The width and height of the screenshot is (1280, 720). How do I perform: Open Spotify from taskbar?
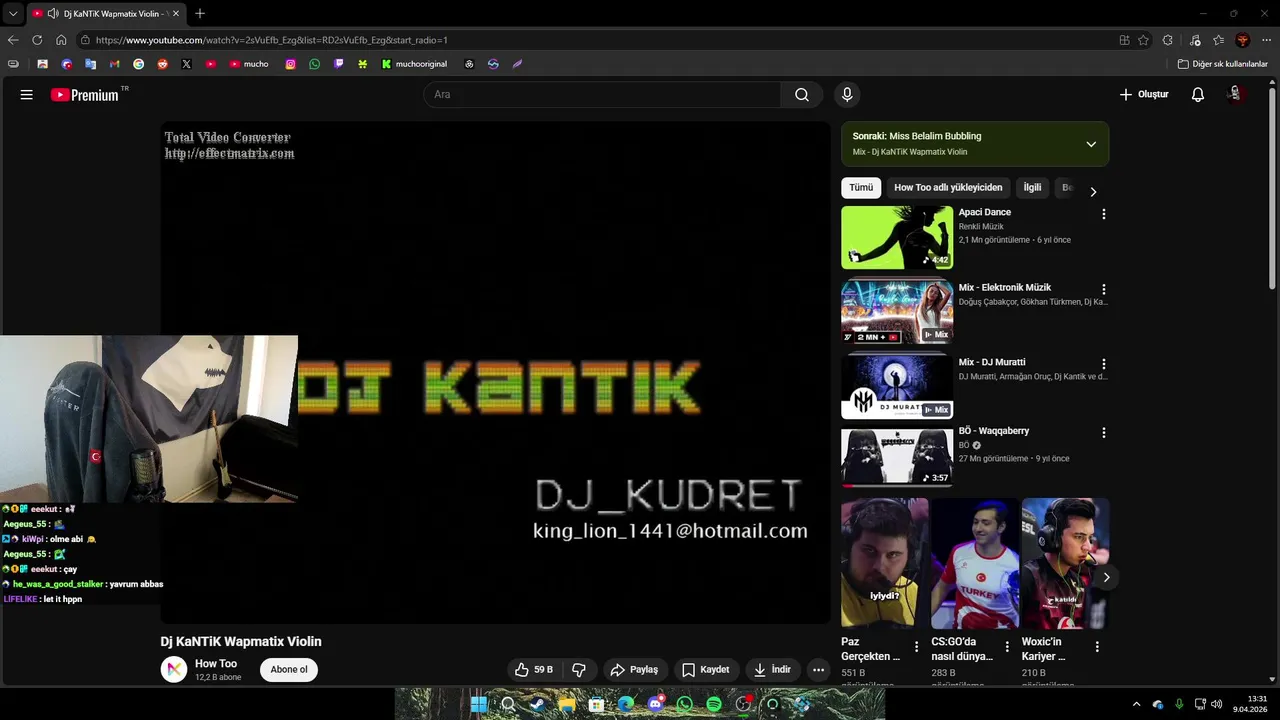click(x=714, y=704)
